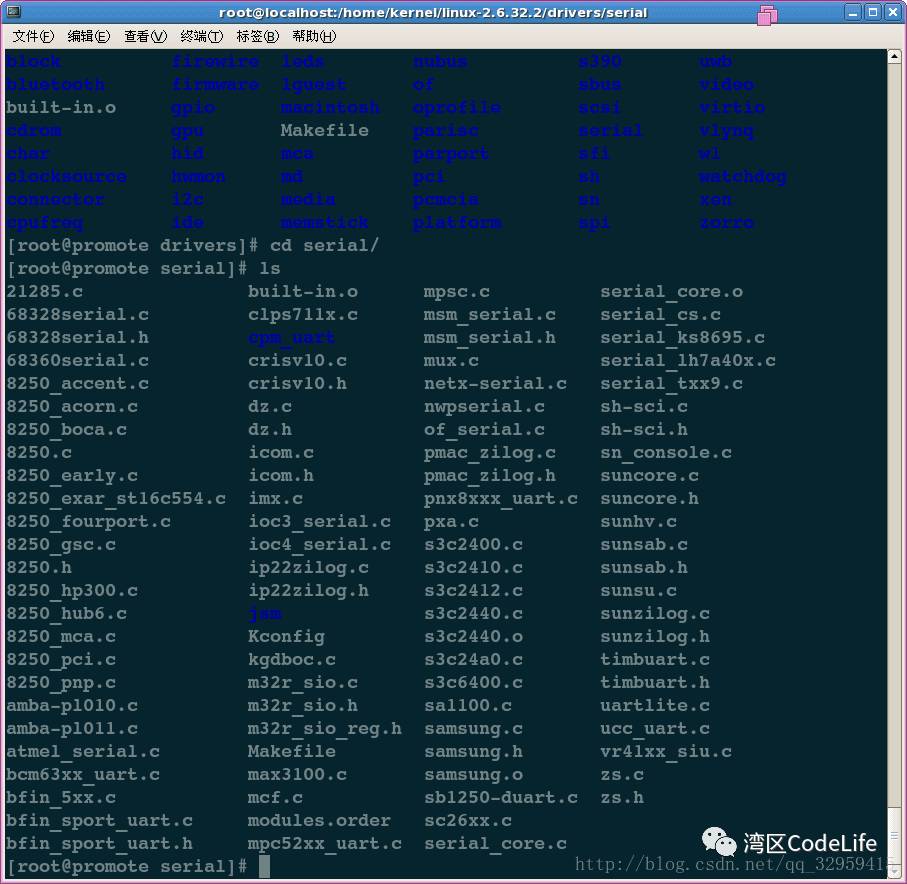Click the file name pmac_zilog.c
Screen dimensions: 907x884
pyautogui.click(x=490, y=452)
